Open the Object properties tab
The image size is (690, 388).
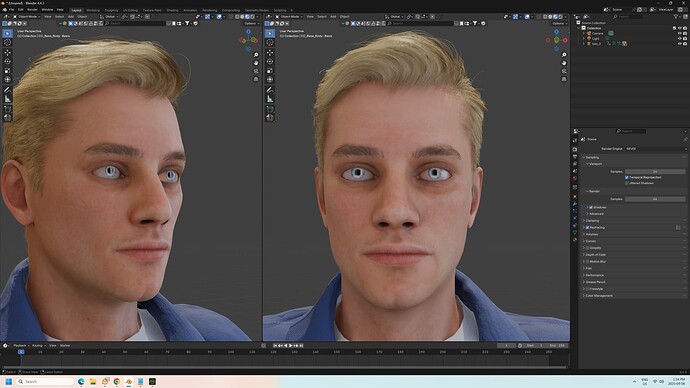[575, 197]
